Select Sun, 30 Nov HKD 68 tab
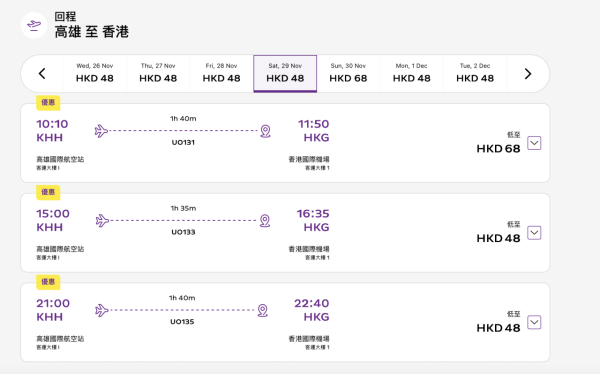 [x=348, y=73]
